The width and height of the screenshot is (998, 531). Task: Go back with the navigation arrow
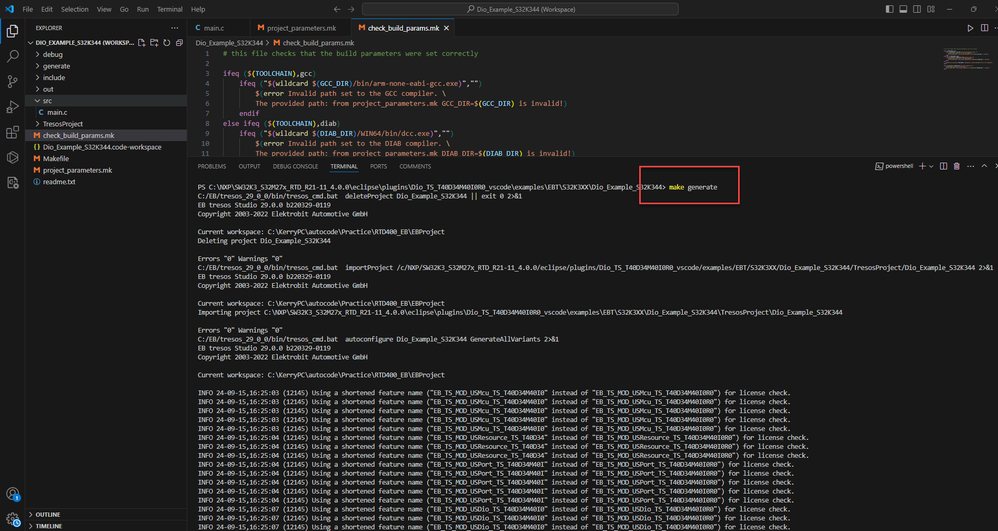coord(337,10)
